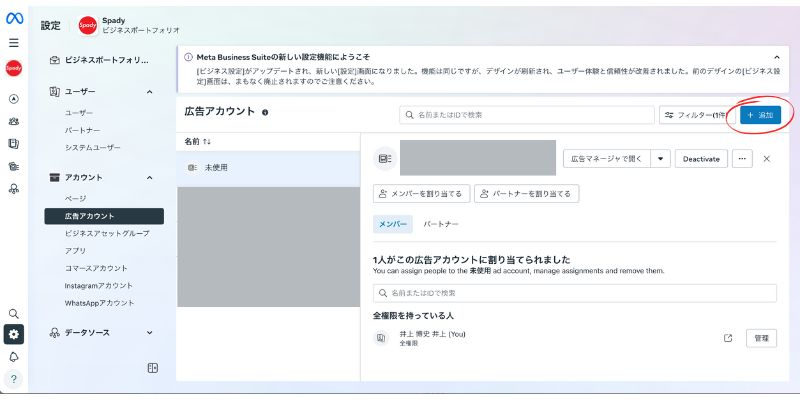Collapse the アカウント section
Screen dimensions: 800x400
tap(149, 178)
